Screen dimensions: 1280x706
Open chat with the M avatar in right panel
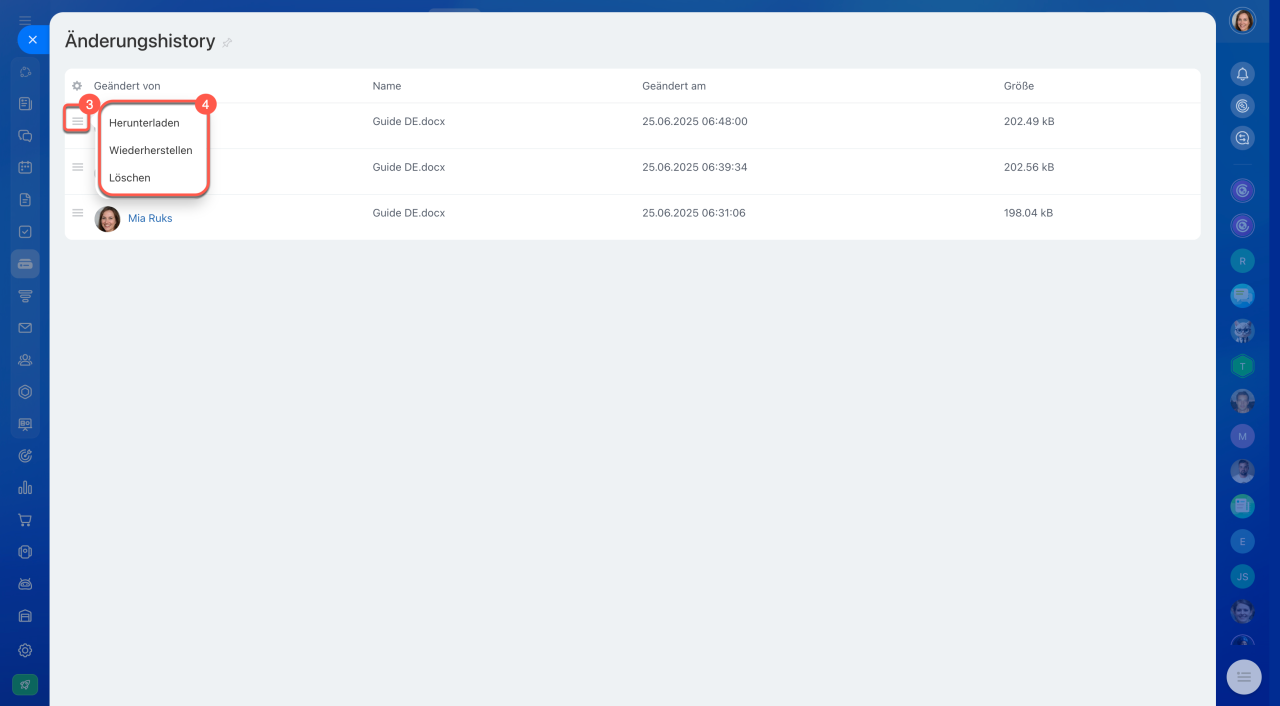click(1242, 436)
